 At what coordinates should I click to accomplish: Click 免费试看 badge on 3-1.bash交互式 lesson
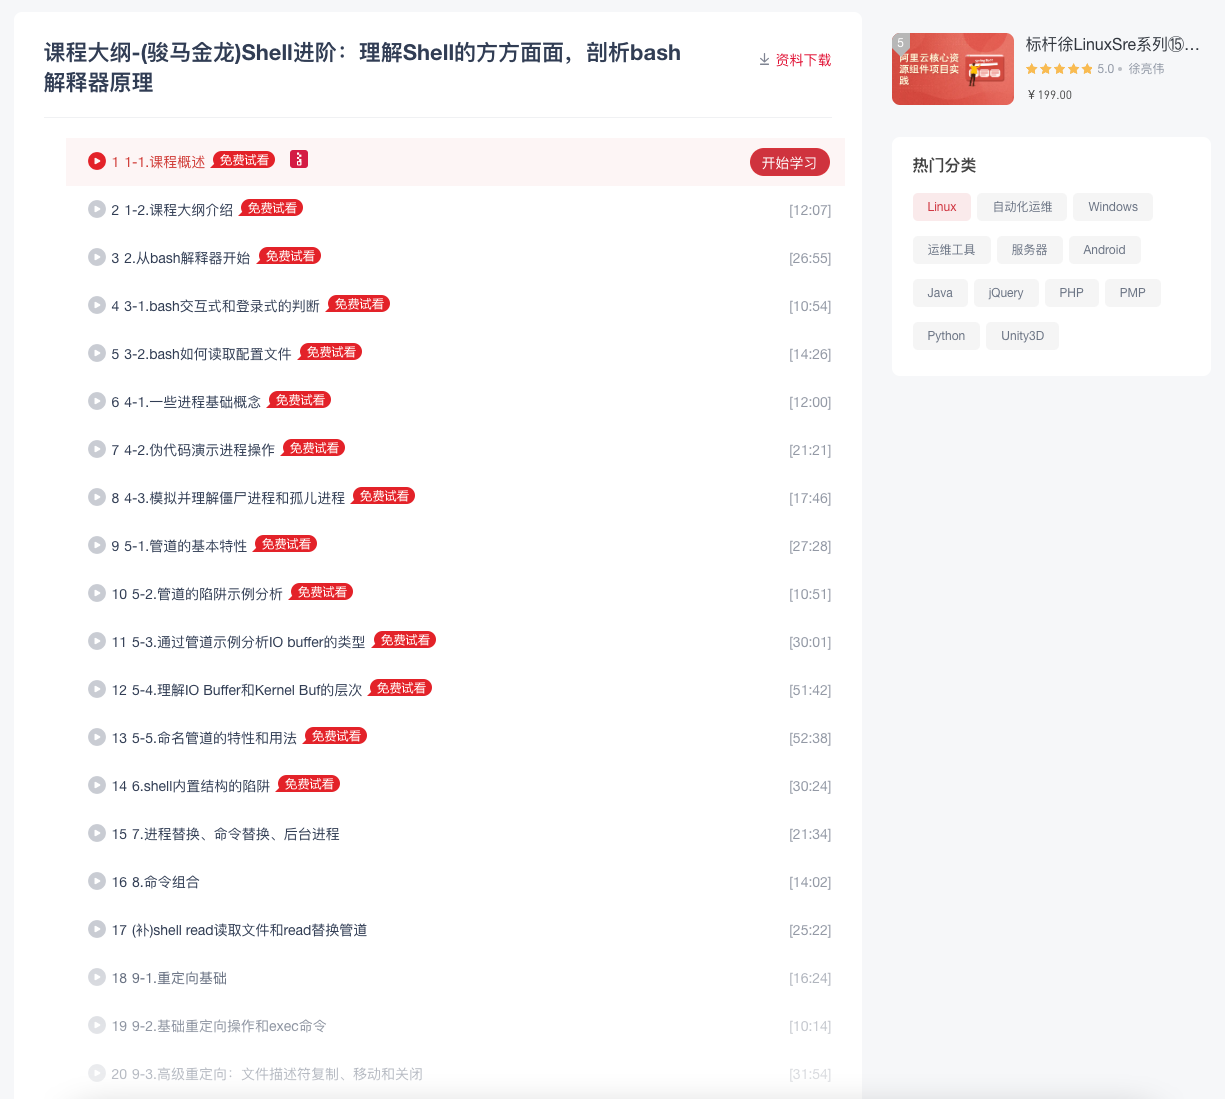[359, 304]
